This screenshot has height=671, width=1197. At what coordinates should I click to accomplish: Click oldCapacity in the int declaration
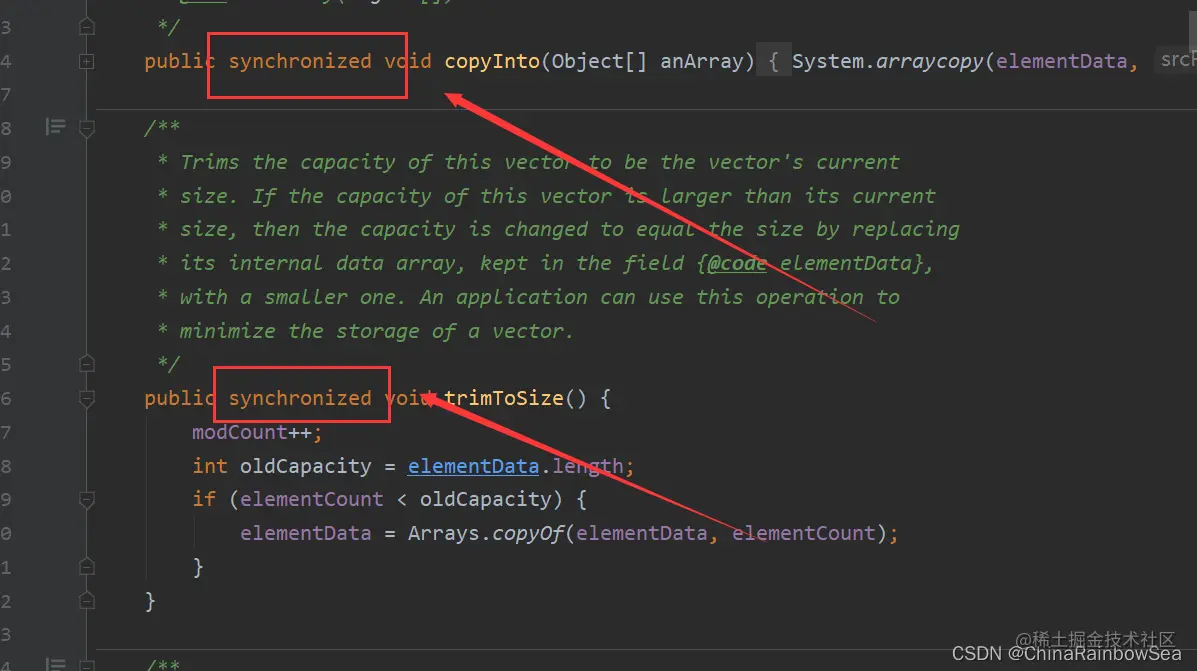[305, 466]
